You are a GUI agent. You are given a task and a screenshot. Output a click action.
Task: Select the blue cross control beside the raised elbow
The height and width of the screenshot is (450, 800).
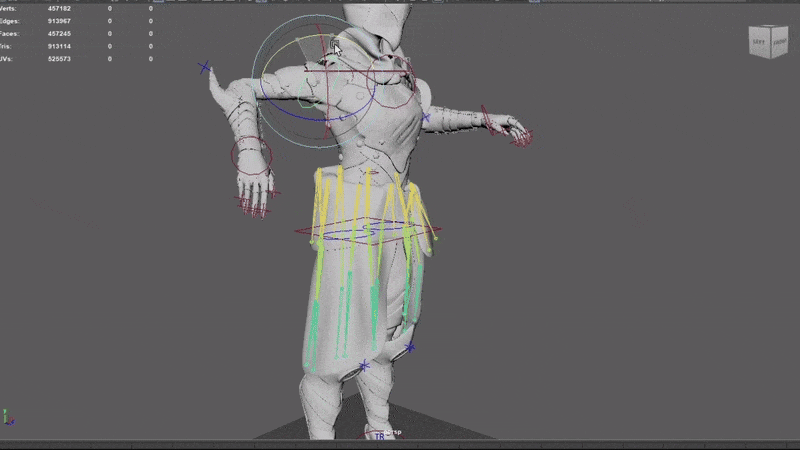[x=205, y=68]
